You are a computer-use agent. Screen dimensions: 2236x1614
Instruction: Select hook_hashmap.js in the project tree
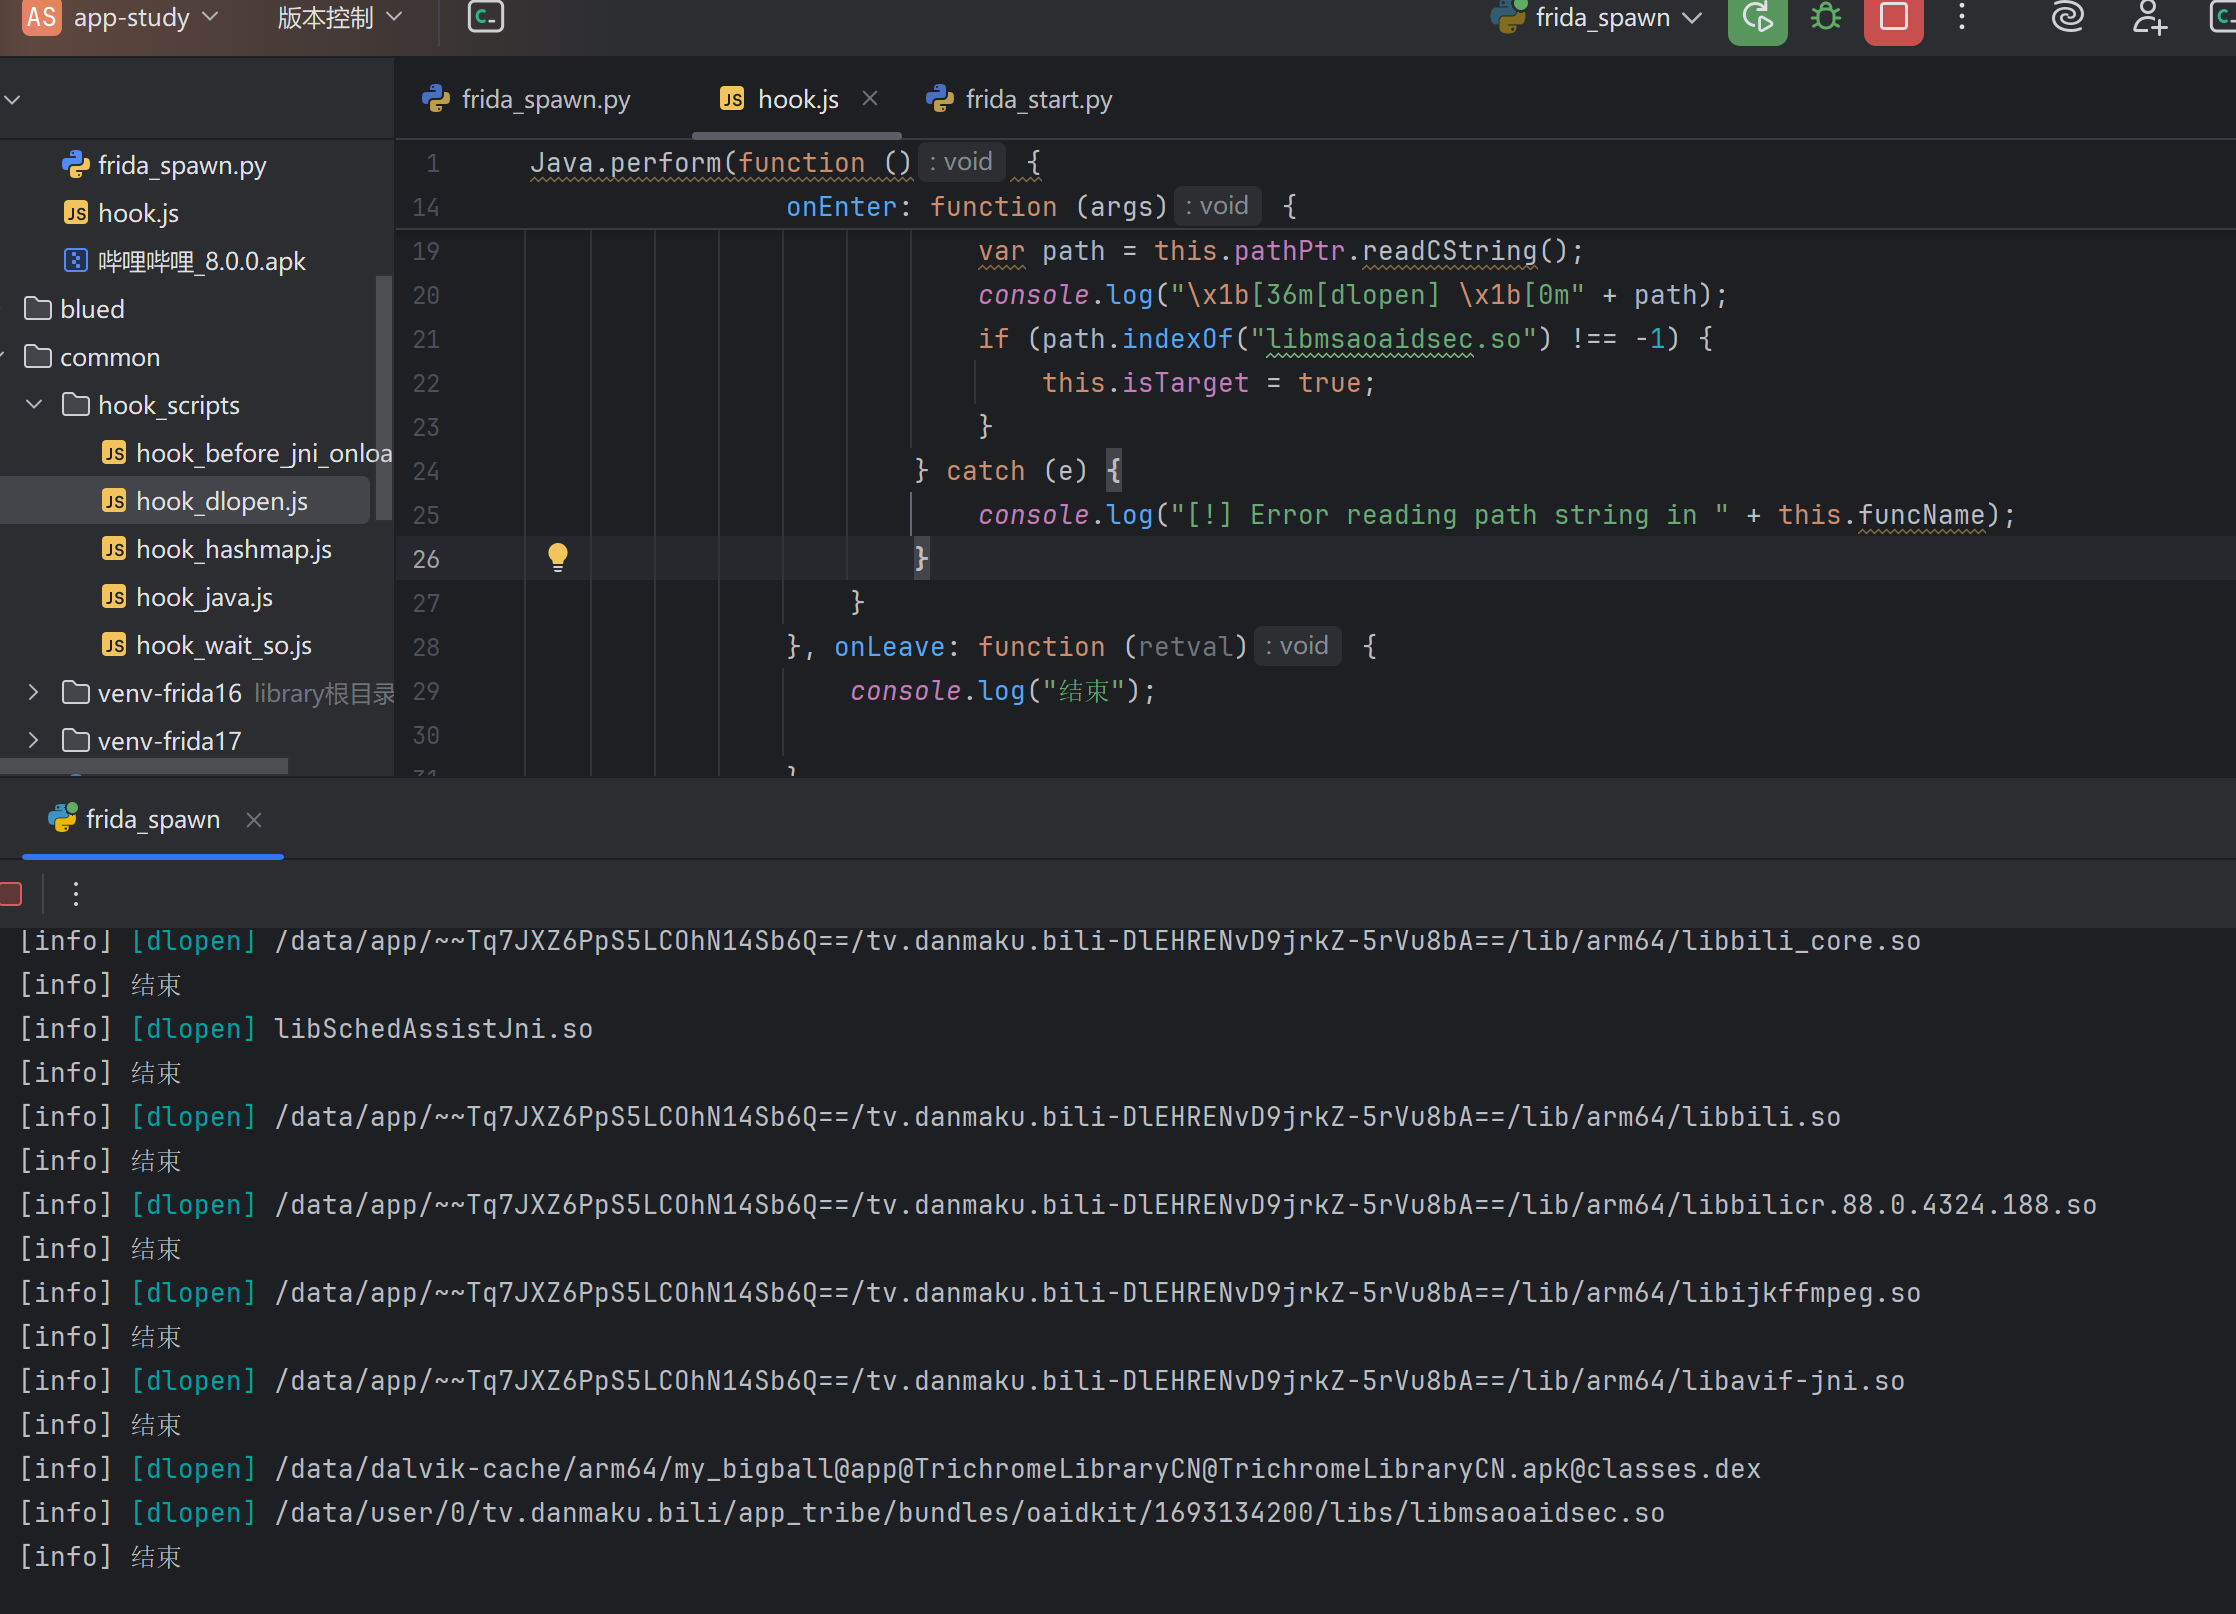(x=233, y=549)
